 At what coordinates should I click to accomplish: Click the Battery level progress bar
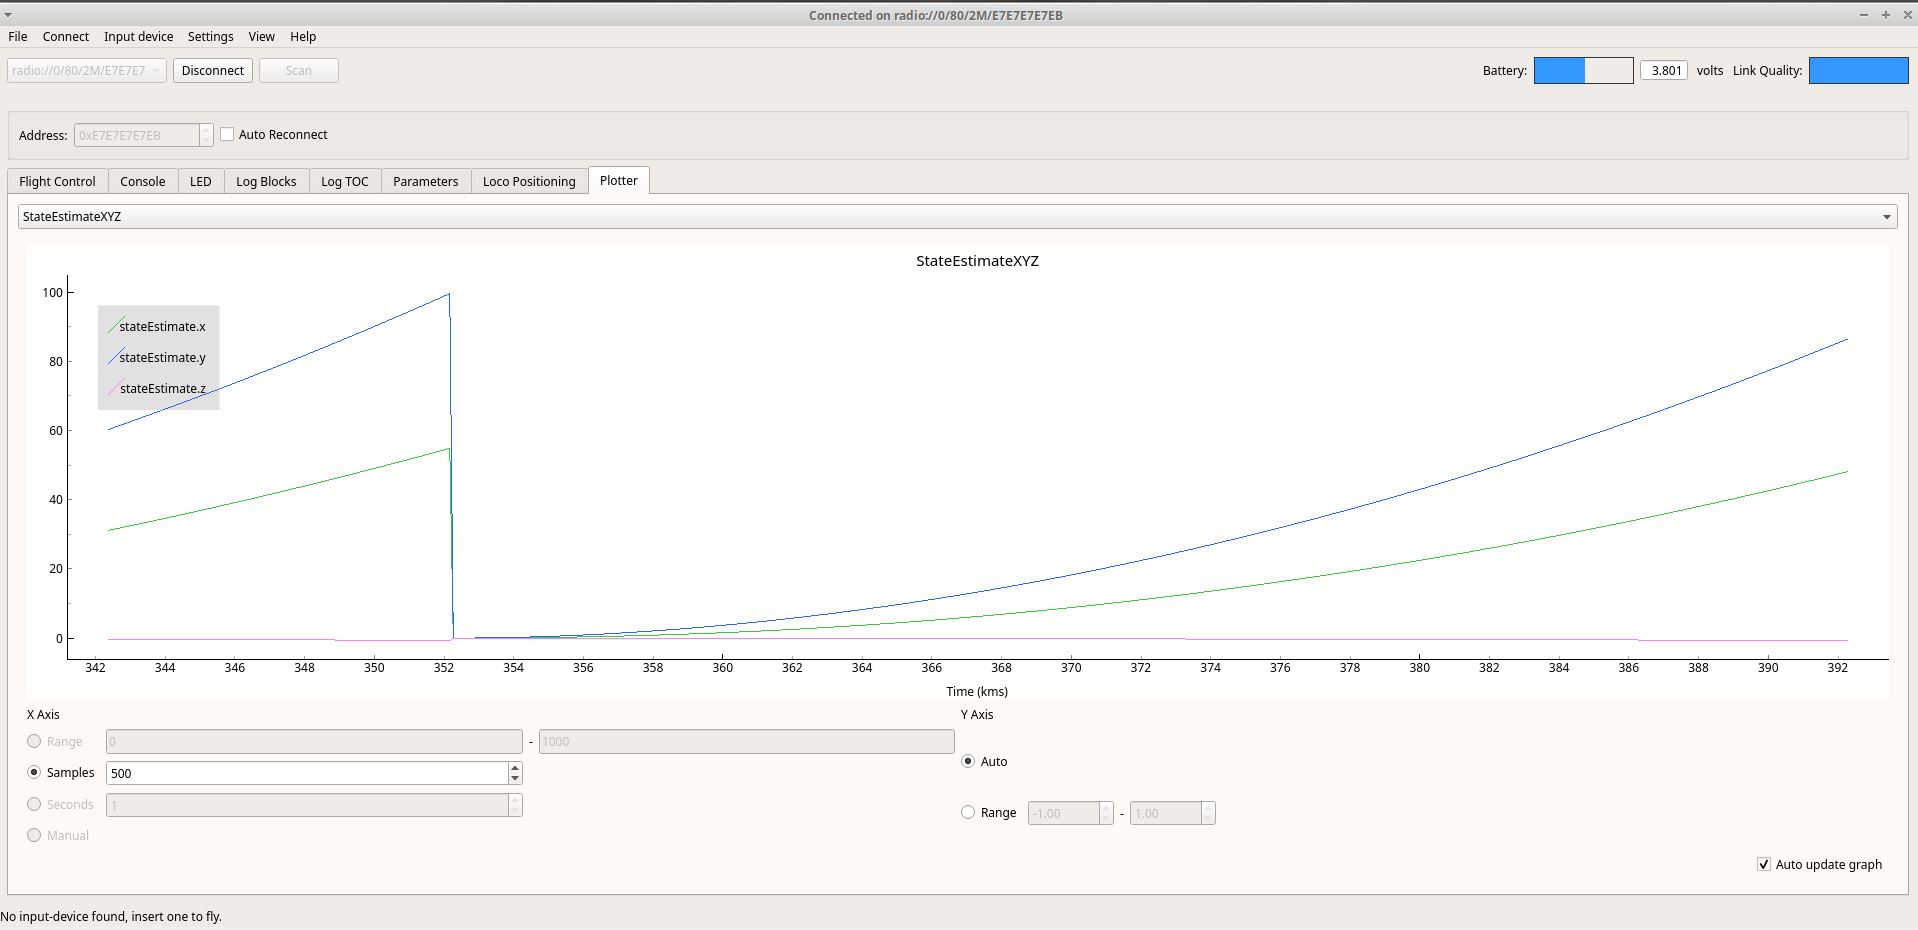(1583, 70)
